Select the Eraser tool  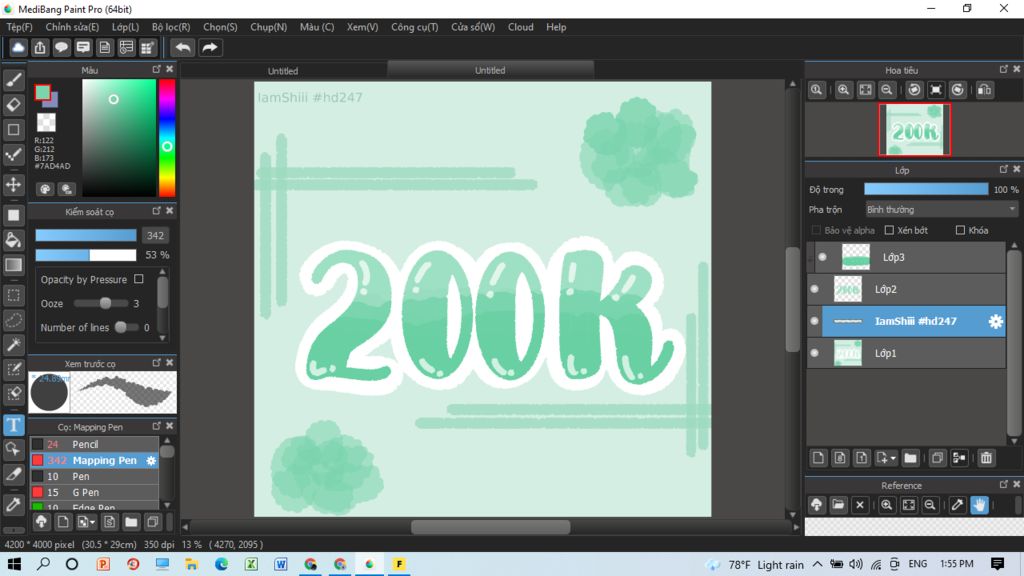coord(14,104)
